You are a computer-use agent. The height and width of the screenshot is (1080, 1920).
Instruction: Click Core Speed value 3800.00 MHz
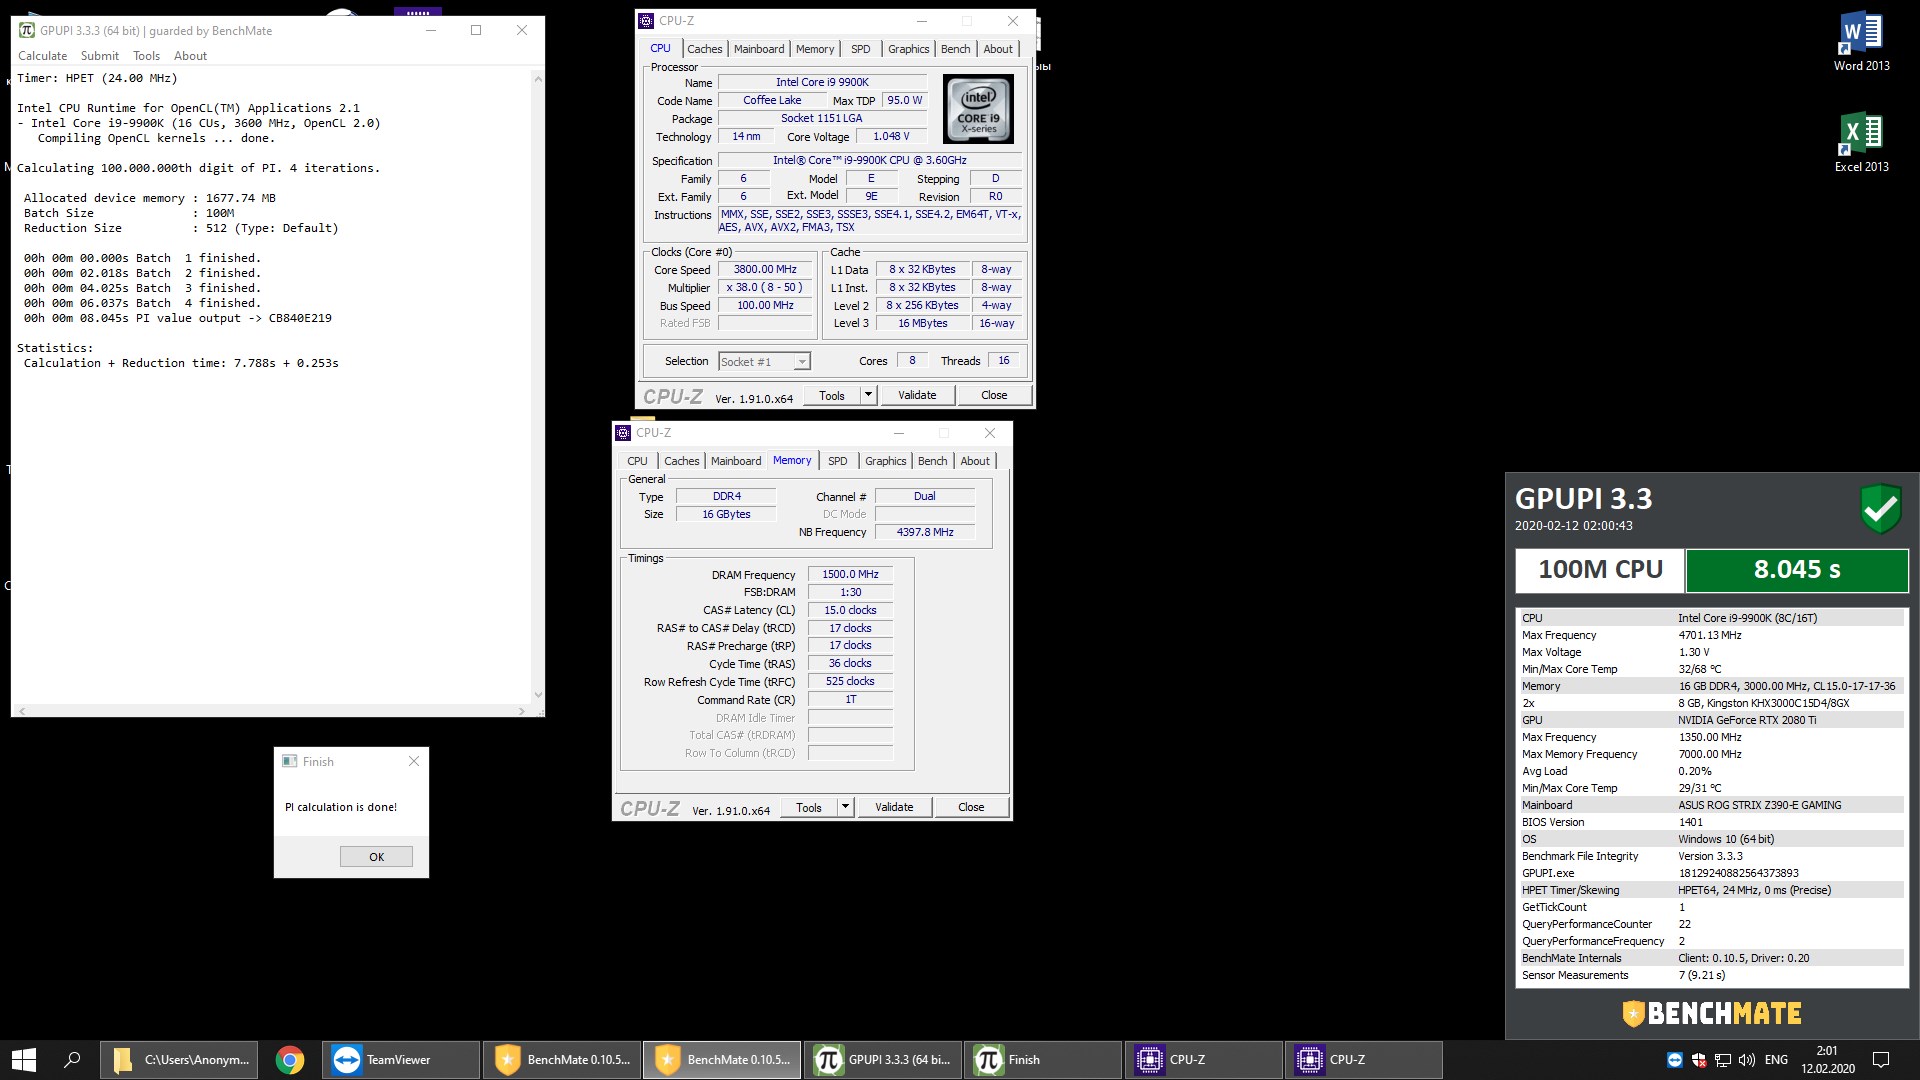[x=765, y=269]
